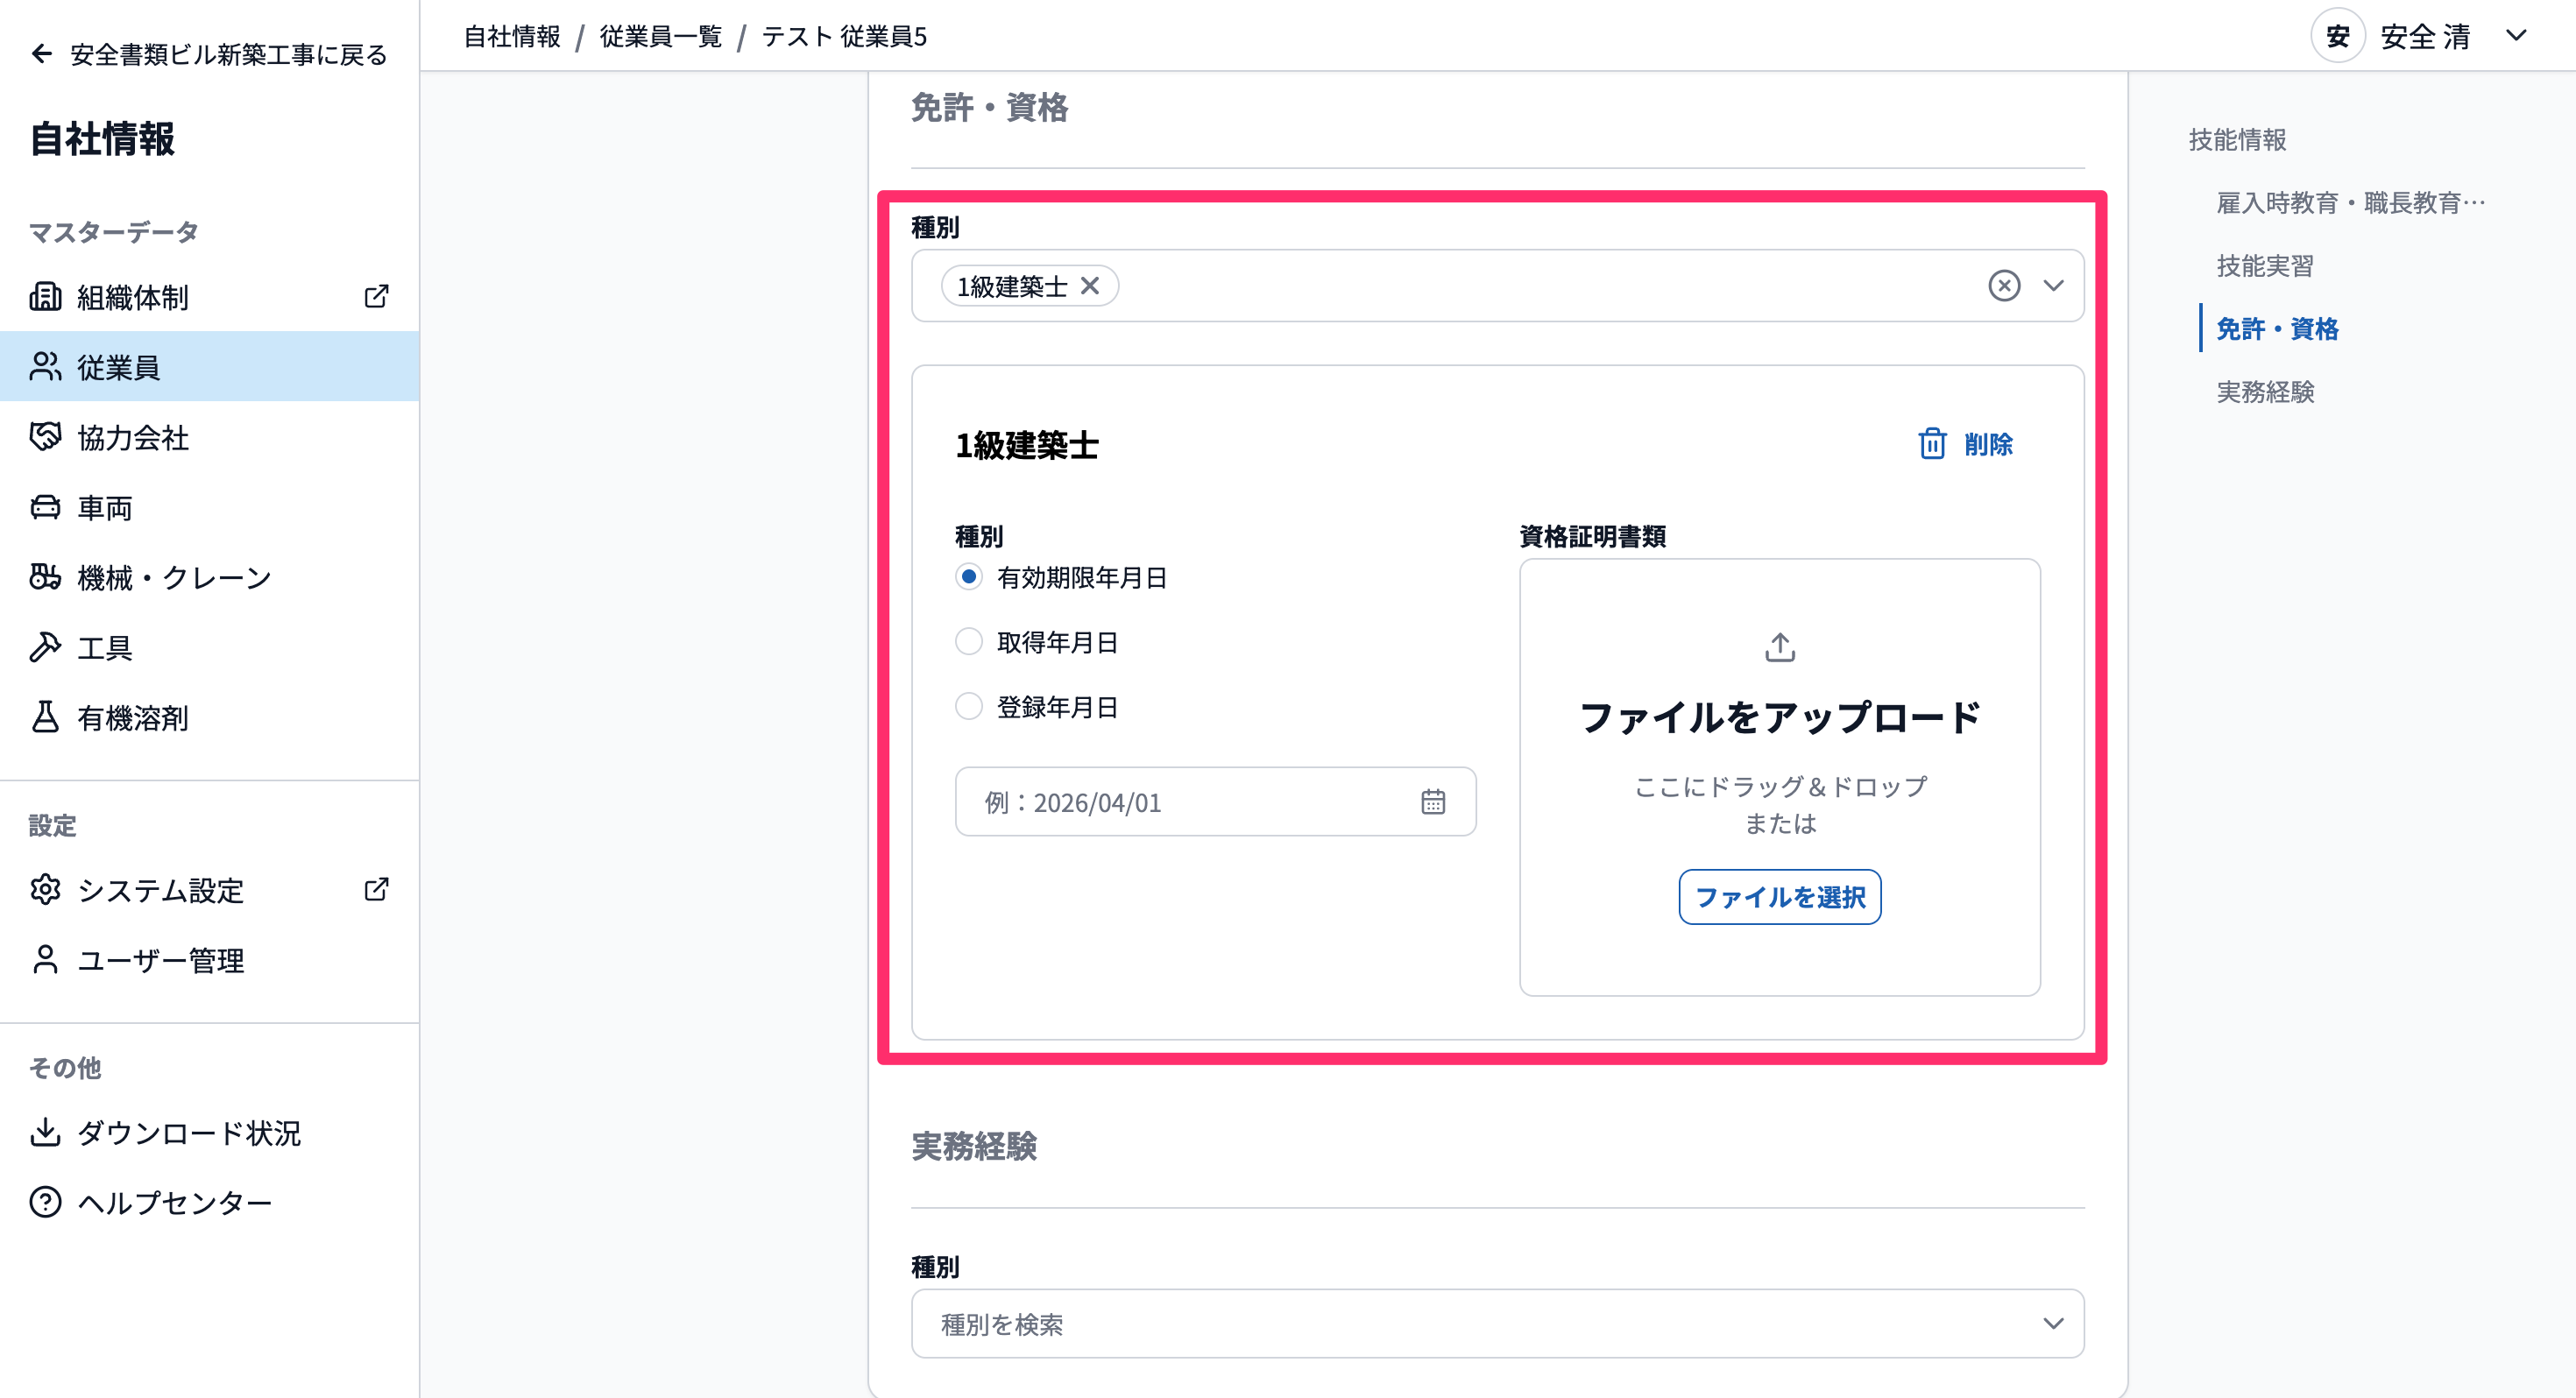Select the 登録年月日 radio button
Screen dimensions: 2576x1398
pyautogui.click(x=968, y=706)
